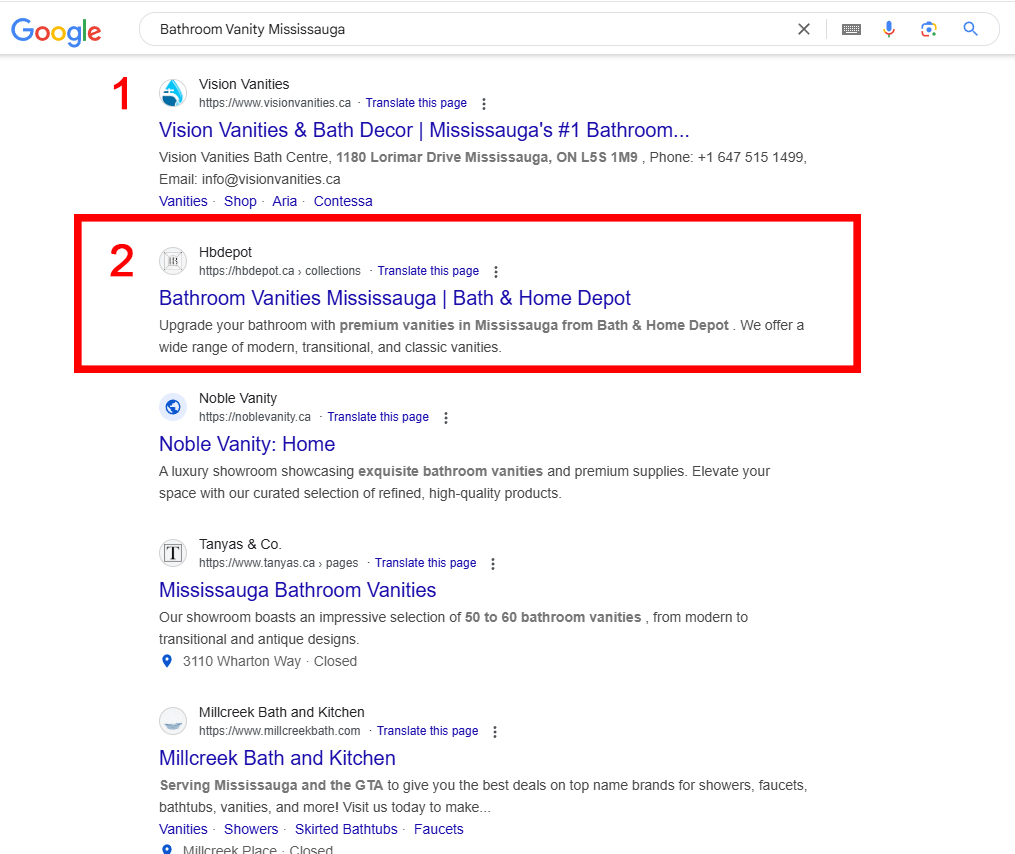The height and width of the screenshot is (854, 1015).
Task: Open the Contessa sitelink under Vision Vanities
Action: (342, 201)
